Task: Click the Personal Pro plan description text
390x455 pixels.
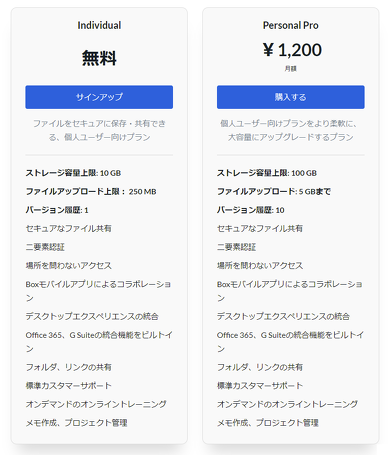Action: pos(291,130)
